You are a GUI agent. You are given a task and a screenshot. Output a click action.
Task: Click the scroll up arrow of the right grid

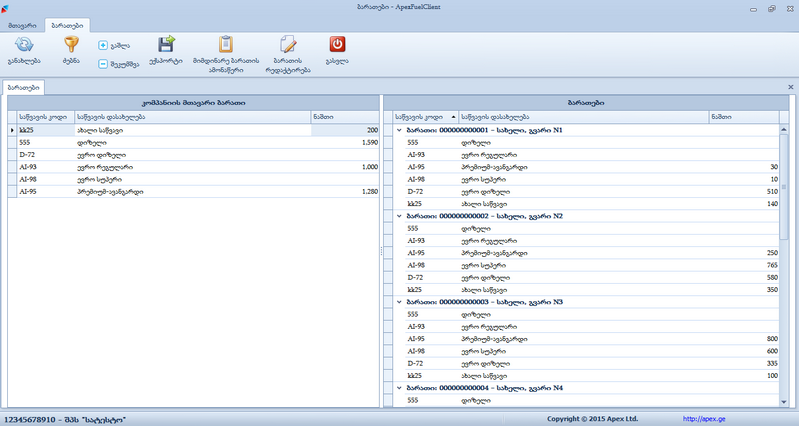(784, 130)
